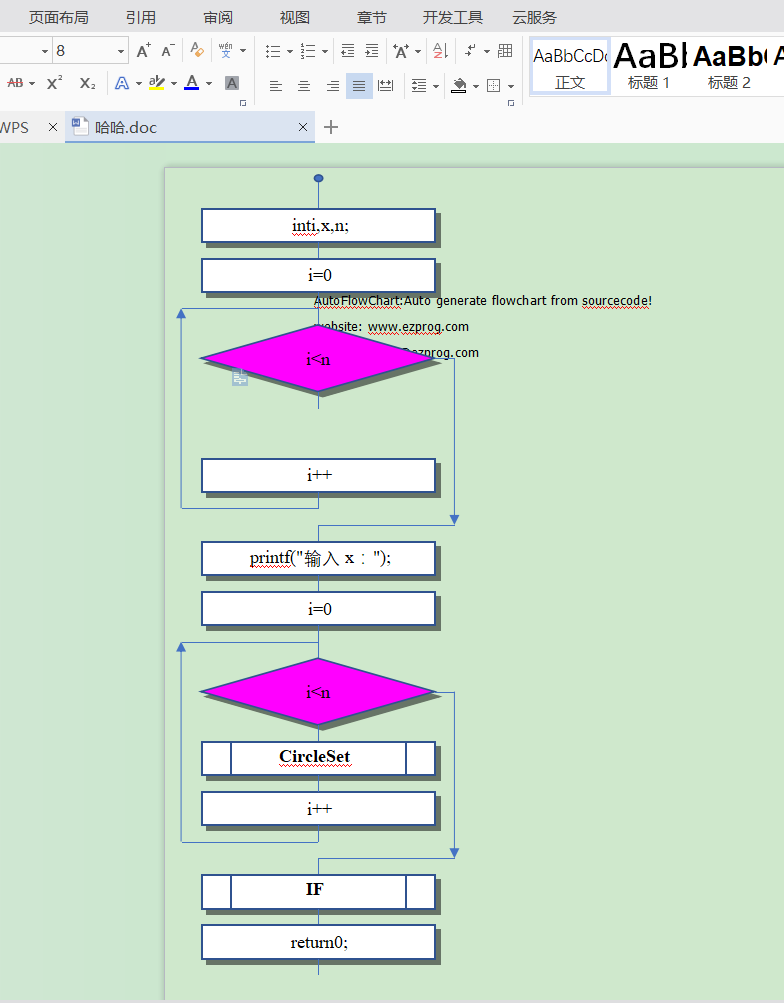
Task: Apply distributed alignment
Action: (x=386, y=85)
